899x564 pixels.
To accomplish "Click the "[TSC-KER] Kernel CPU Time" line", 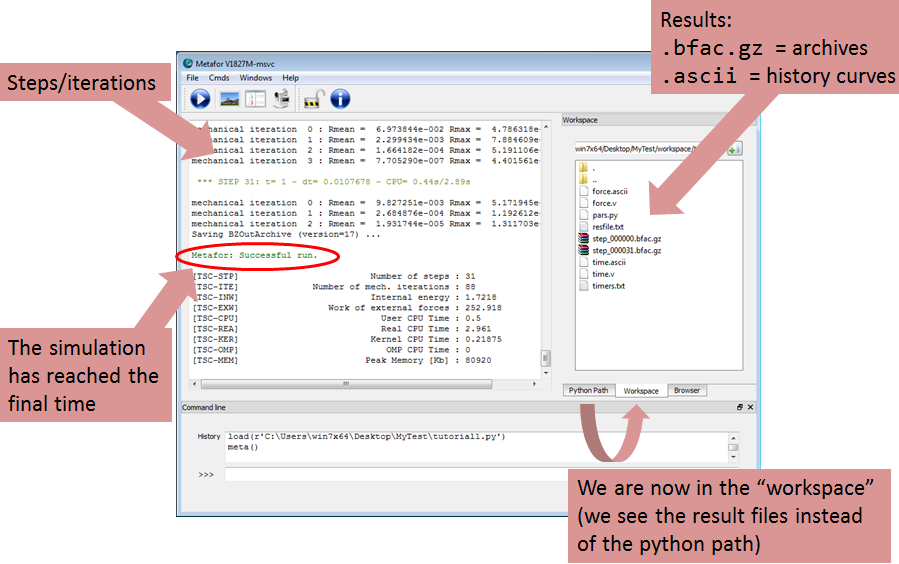I will pyautogui.click(x=347, y=339).
